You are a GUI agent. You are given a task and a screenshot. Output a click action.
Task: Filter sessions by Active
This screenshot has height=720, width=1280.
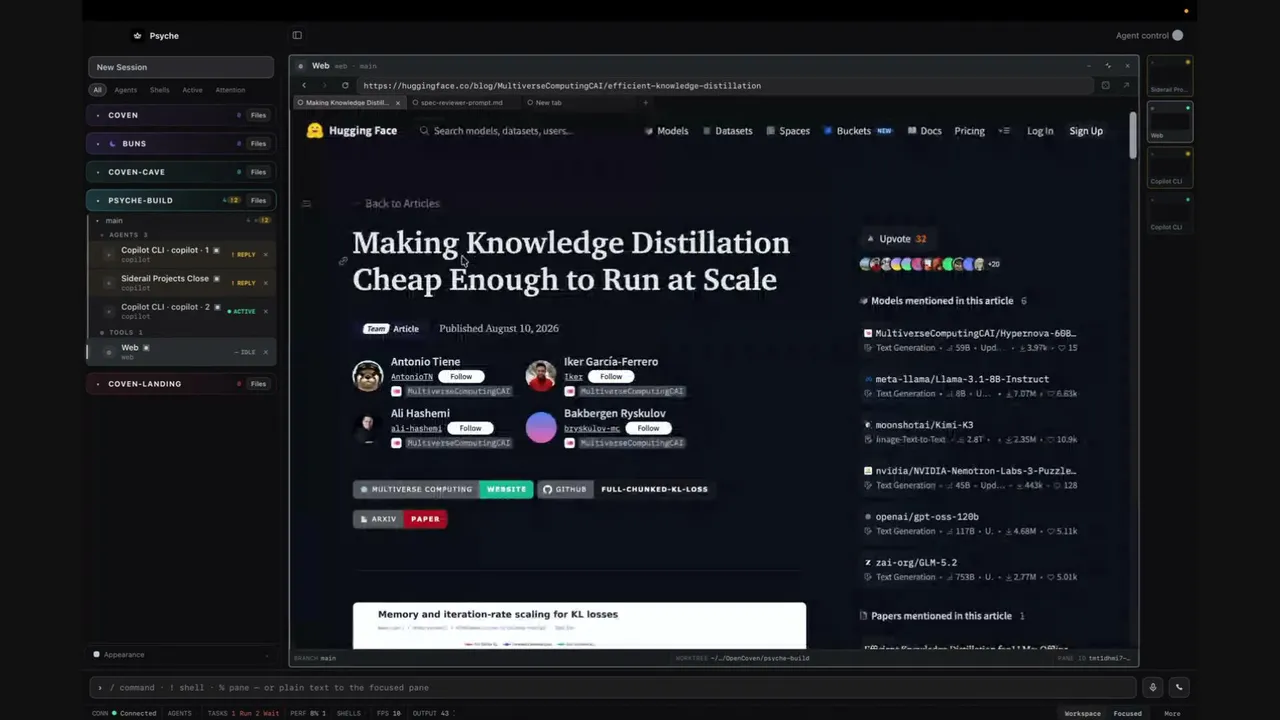pos(193,90)
